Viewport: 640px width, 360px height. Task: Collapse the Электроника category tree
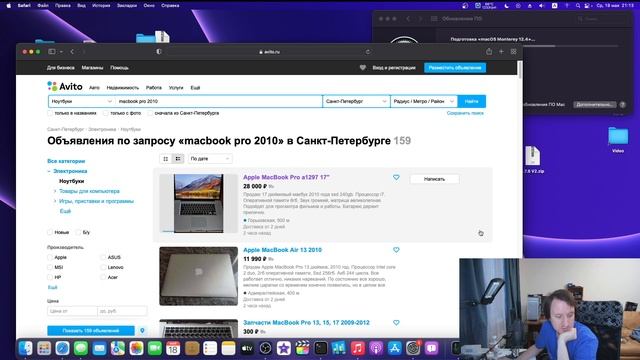coord(49,171)
